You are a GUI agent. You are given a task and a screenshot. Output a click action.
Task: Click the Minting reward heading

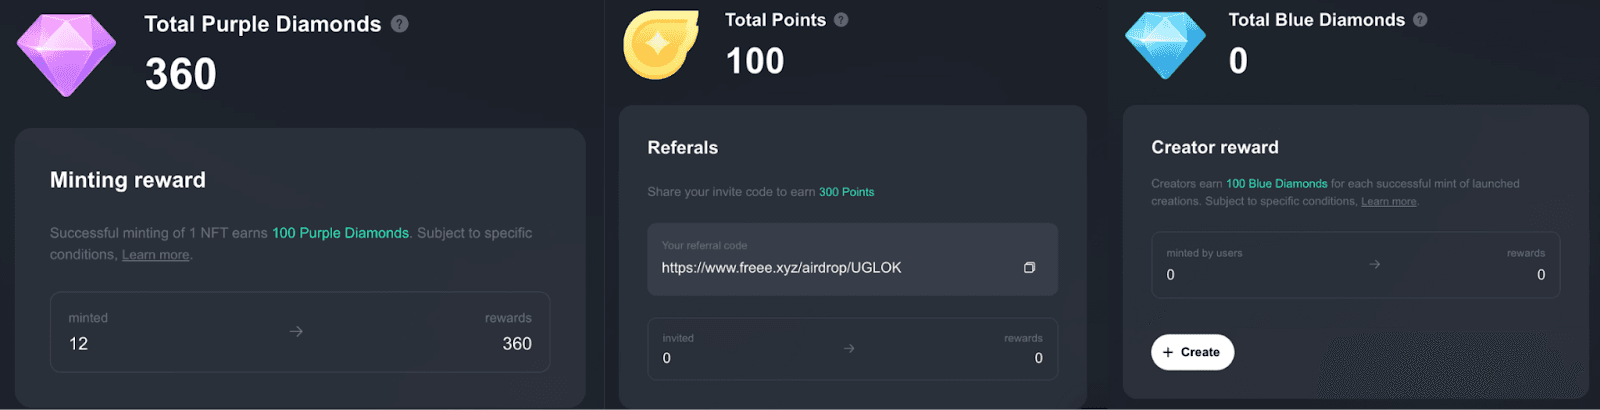128,180
